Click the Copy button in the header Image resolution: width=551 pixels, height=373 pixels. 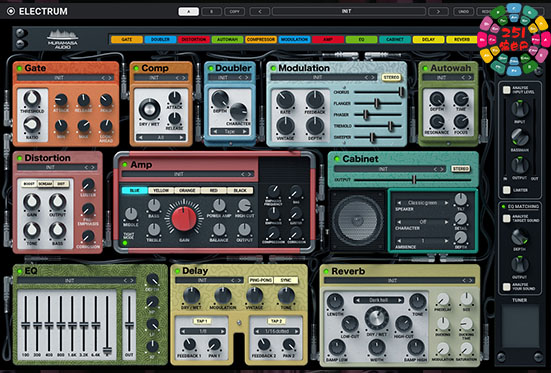(235, 12)
